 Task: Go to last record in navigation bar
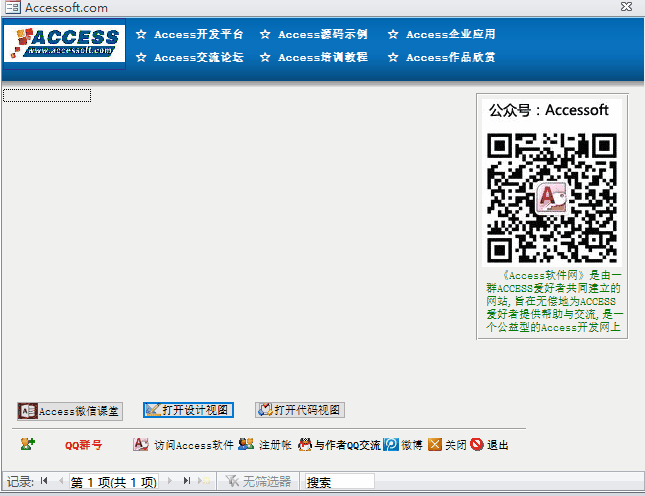point(187,480)
